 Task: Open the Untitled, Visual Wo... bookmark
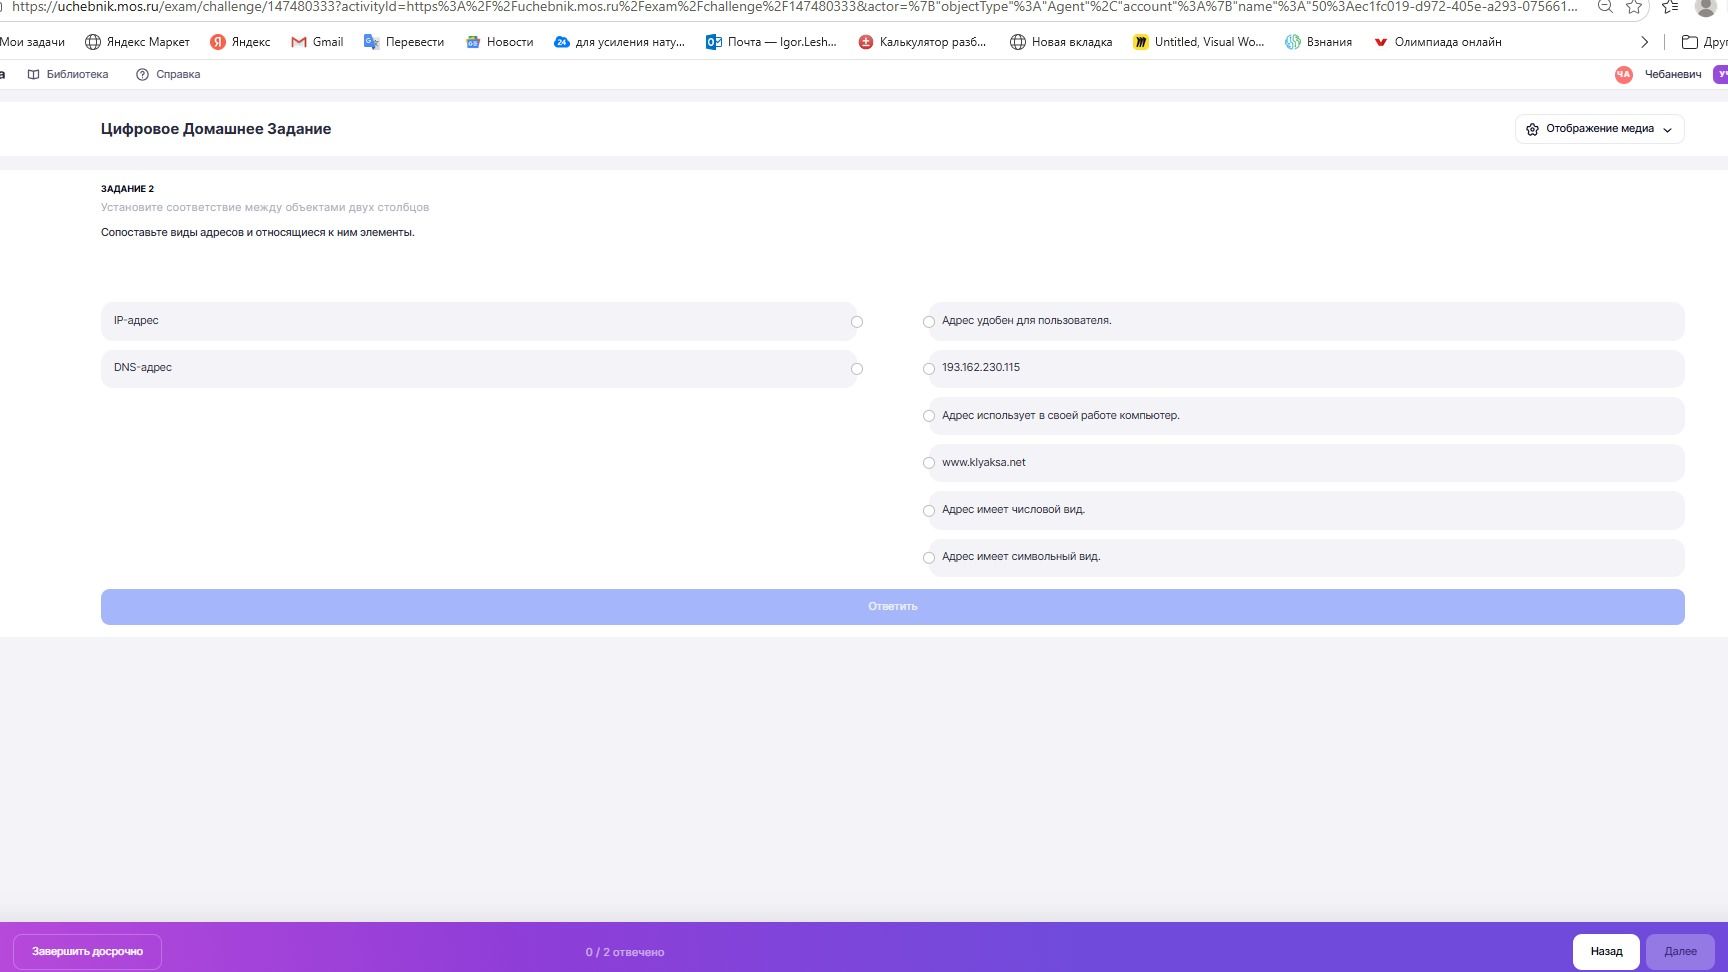pos(1198,42)
